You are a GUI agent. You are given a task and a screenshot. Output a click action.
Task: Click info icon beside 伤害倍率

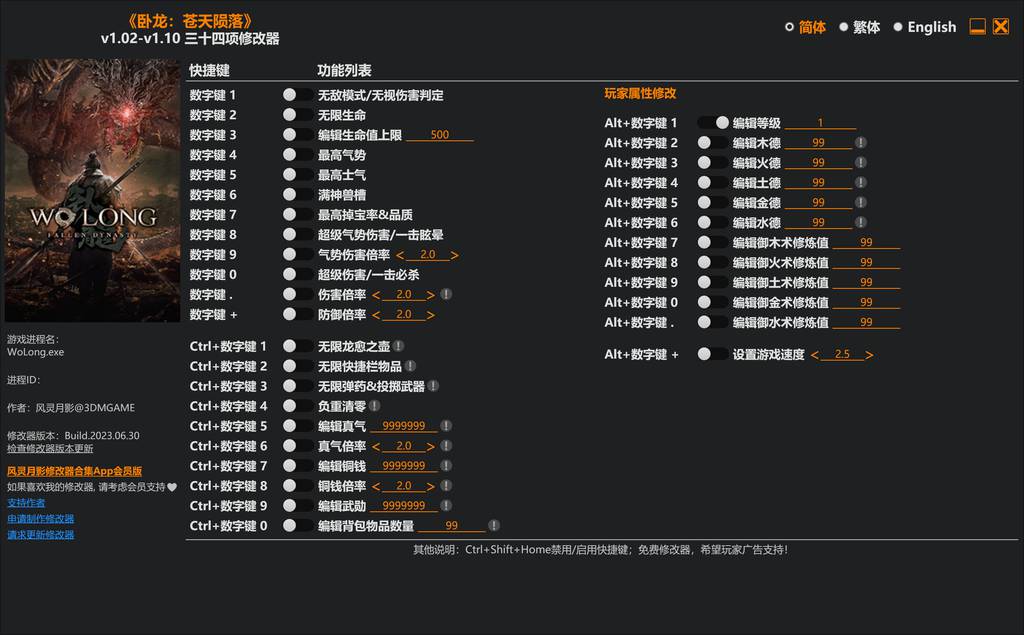click(446, 295)
